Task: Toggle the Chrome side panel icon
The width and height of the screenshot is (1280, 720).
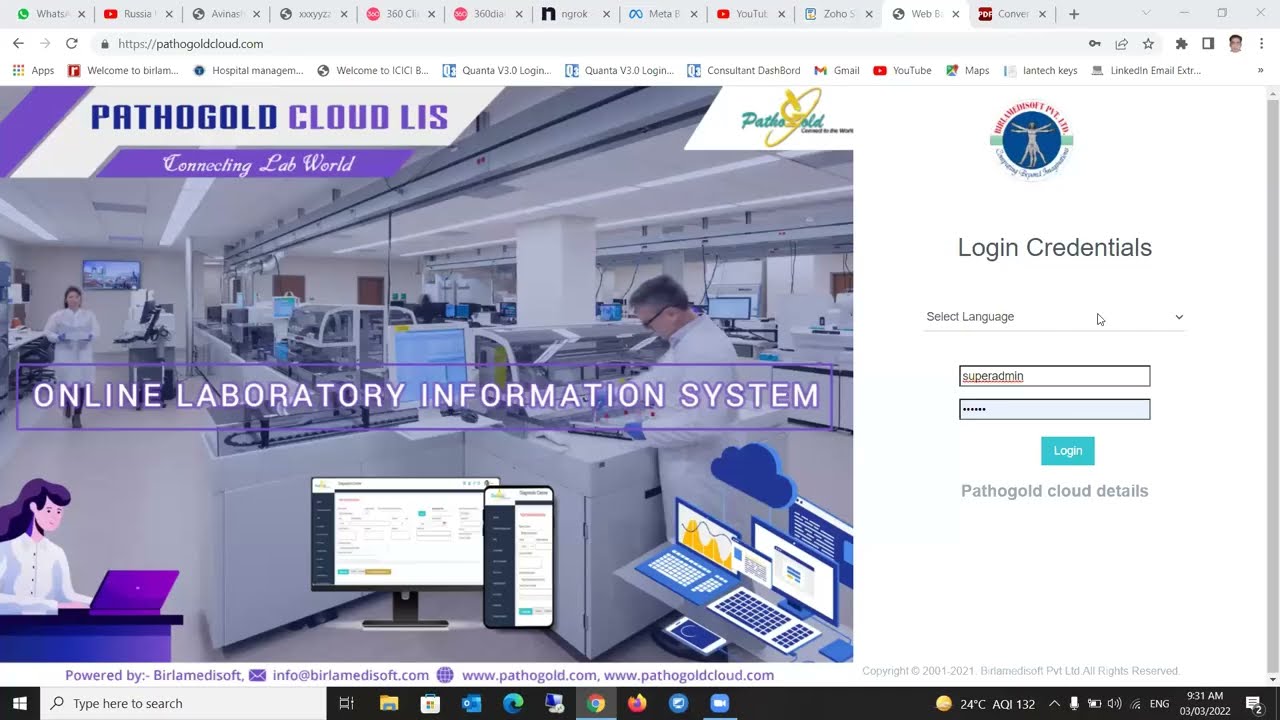Action: point(1208,44)
